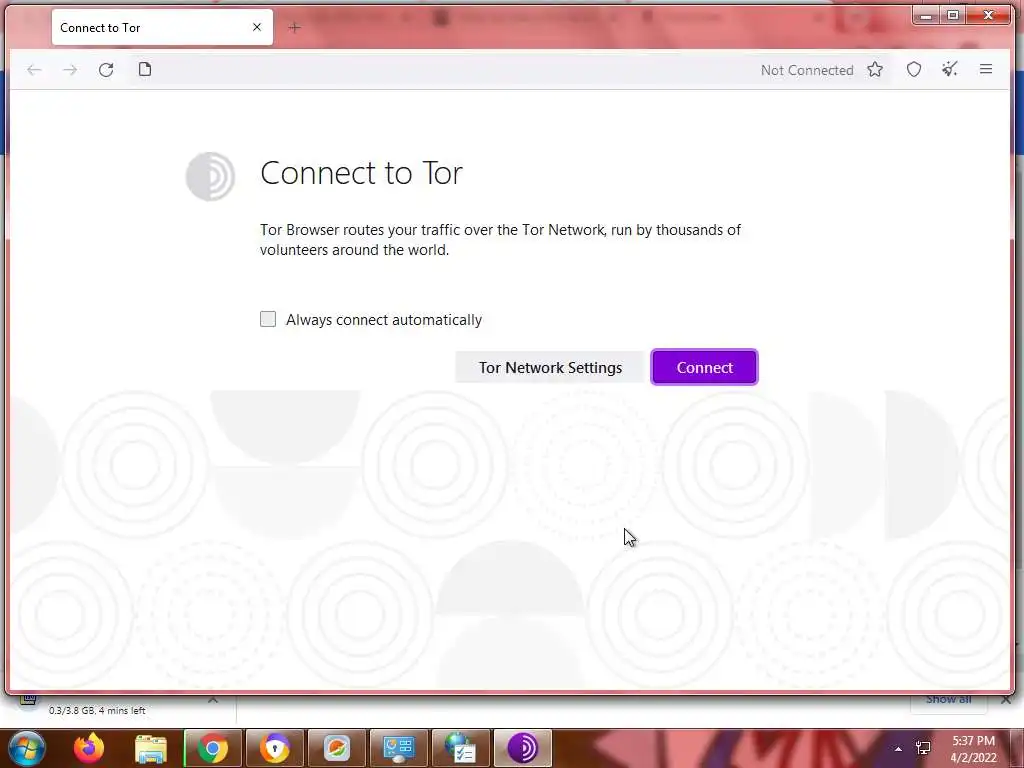Open the clock showing 5:37 PM
The height and width of the screenshot is (768, 1024).
click(x=973, y=749)
